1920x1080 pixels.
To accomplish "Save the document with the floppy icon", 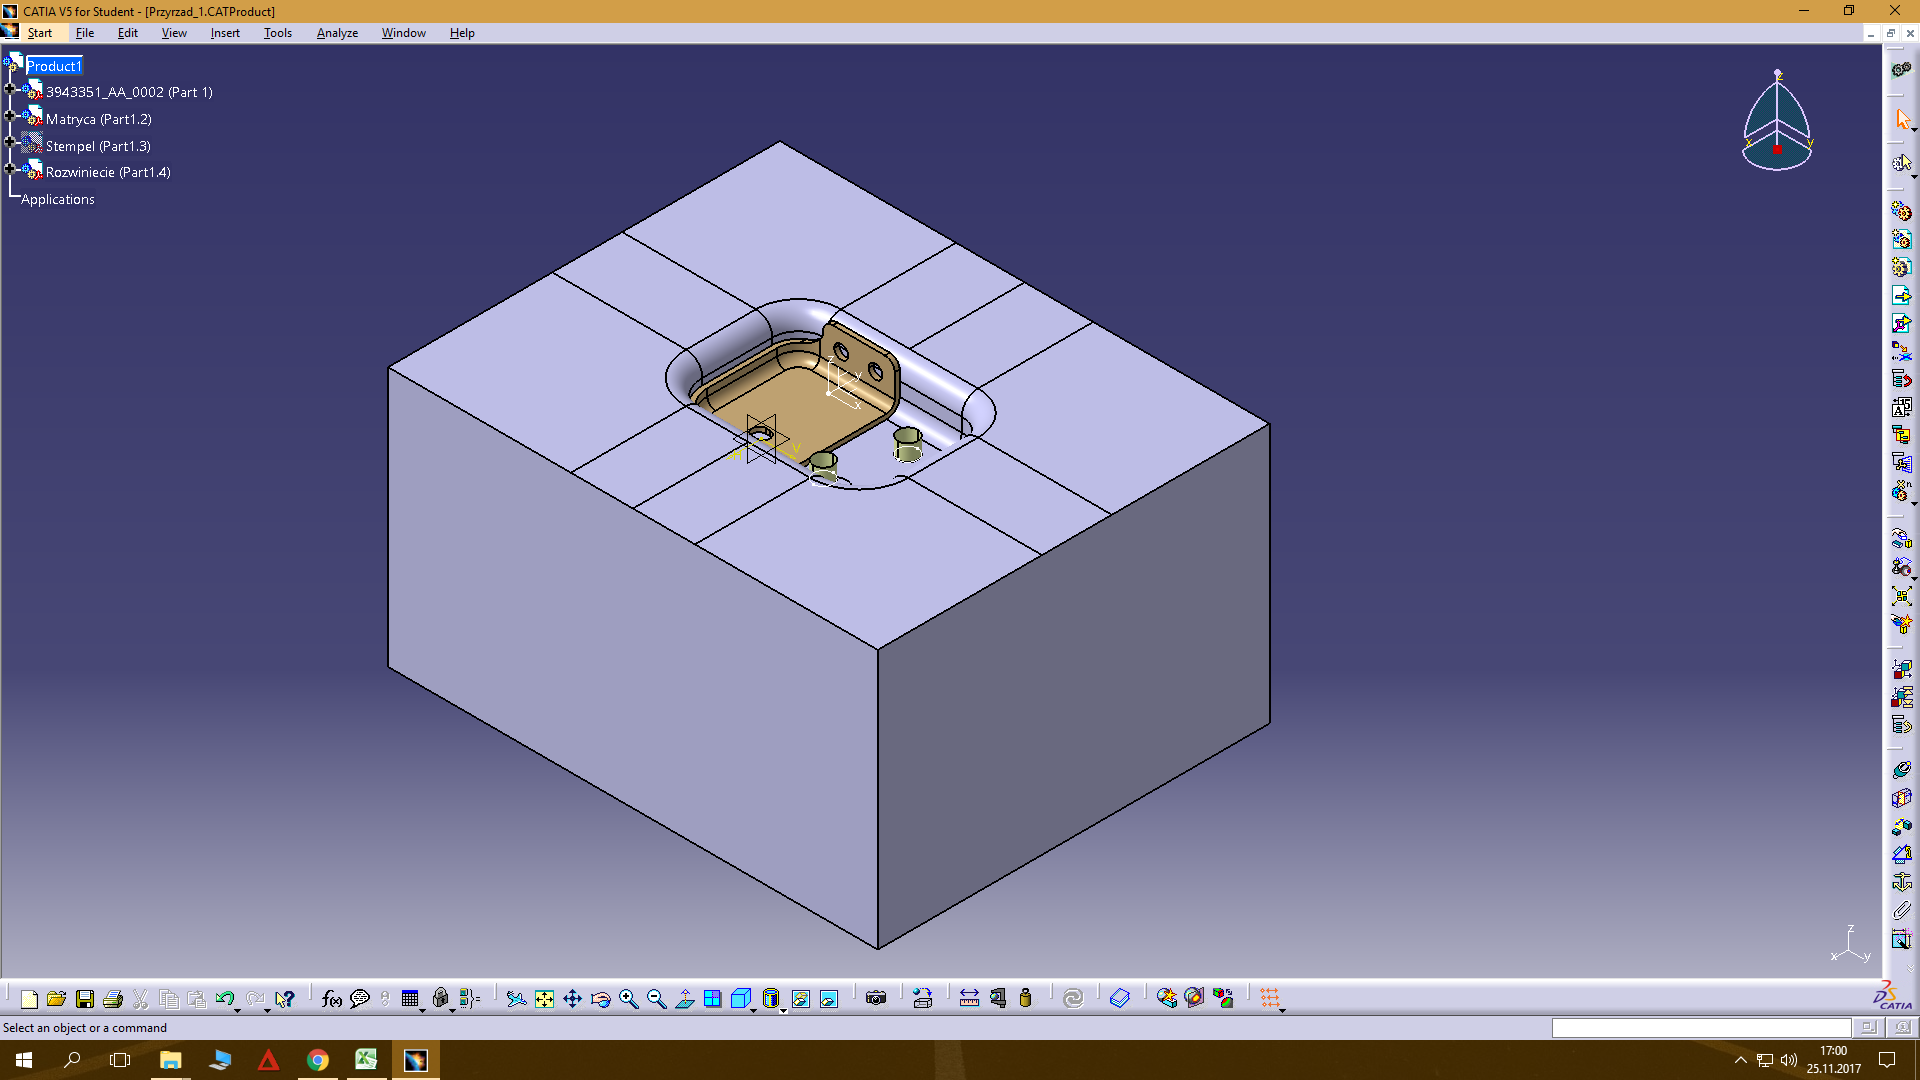I will click(85, 999).
